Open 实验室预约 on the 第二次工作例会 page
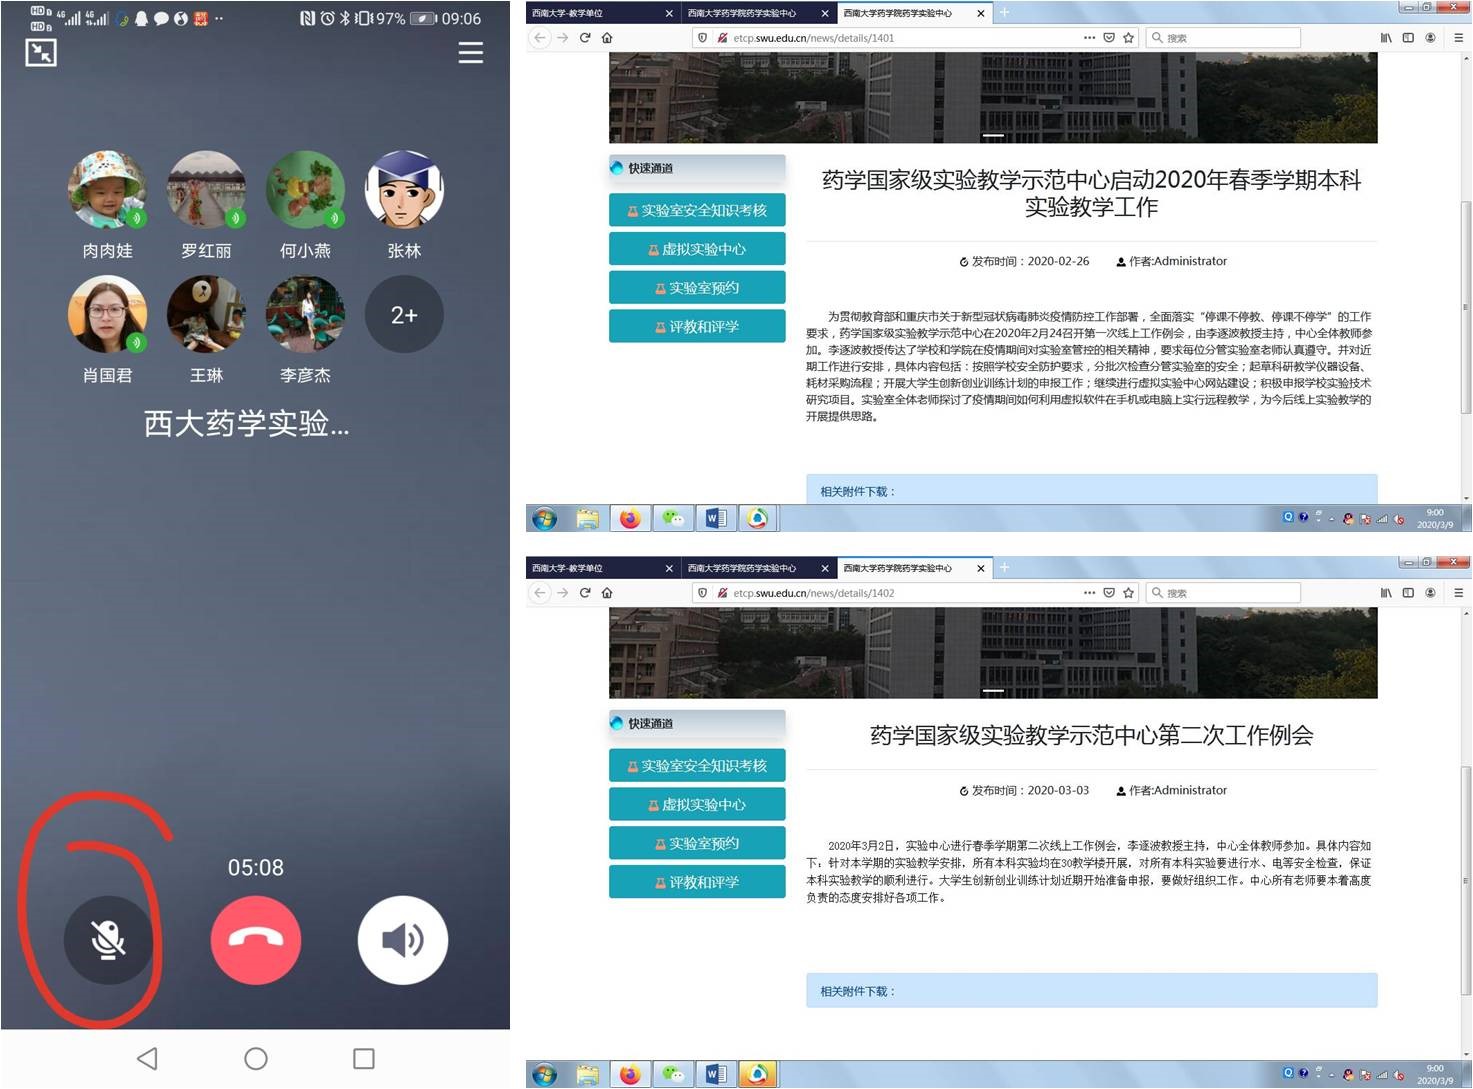Screen dimensions: 1473x1089 click(697, 843)
